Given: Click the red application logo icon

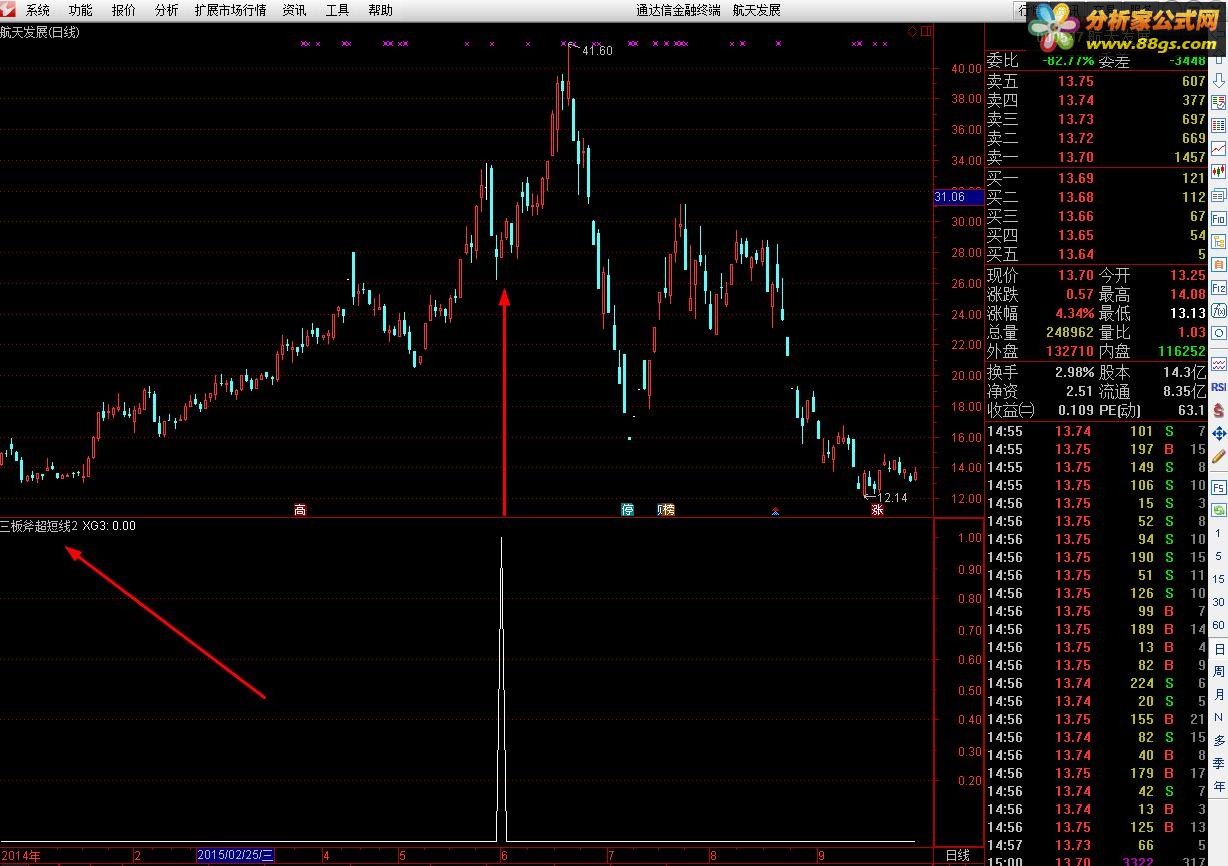Looking at the screenshot, I should click(9, 10).
